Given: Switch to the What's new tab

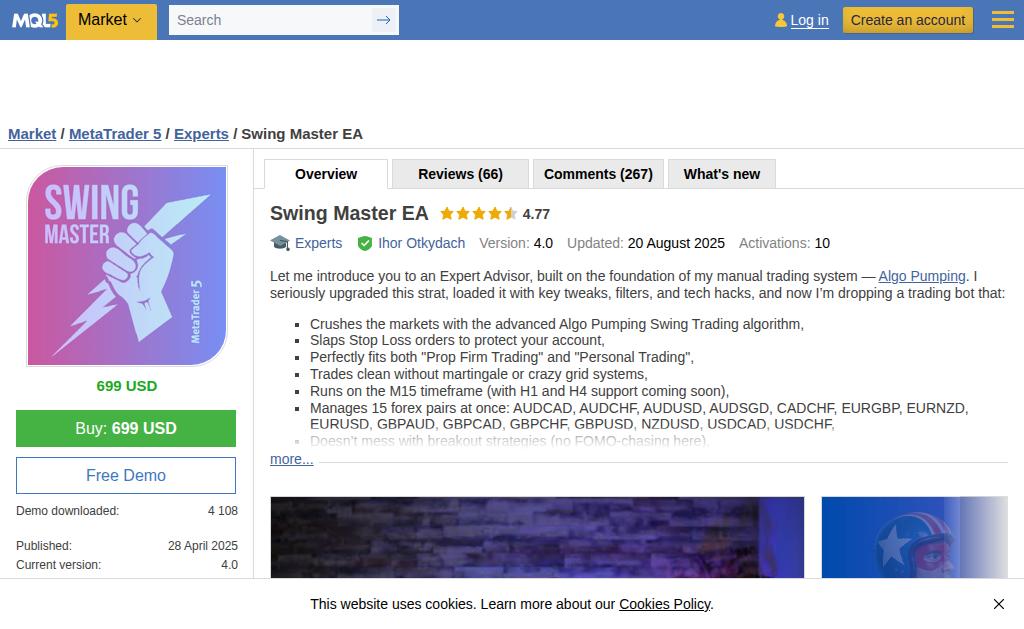Looking at the screenshot, I should 722,174.
